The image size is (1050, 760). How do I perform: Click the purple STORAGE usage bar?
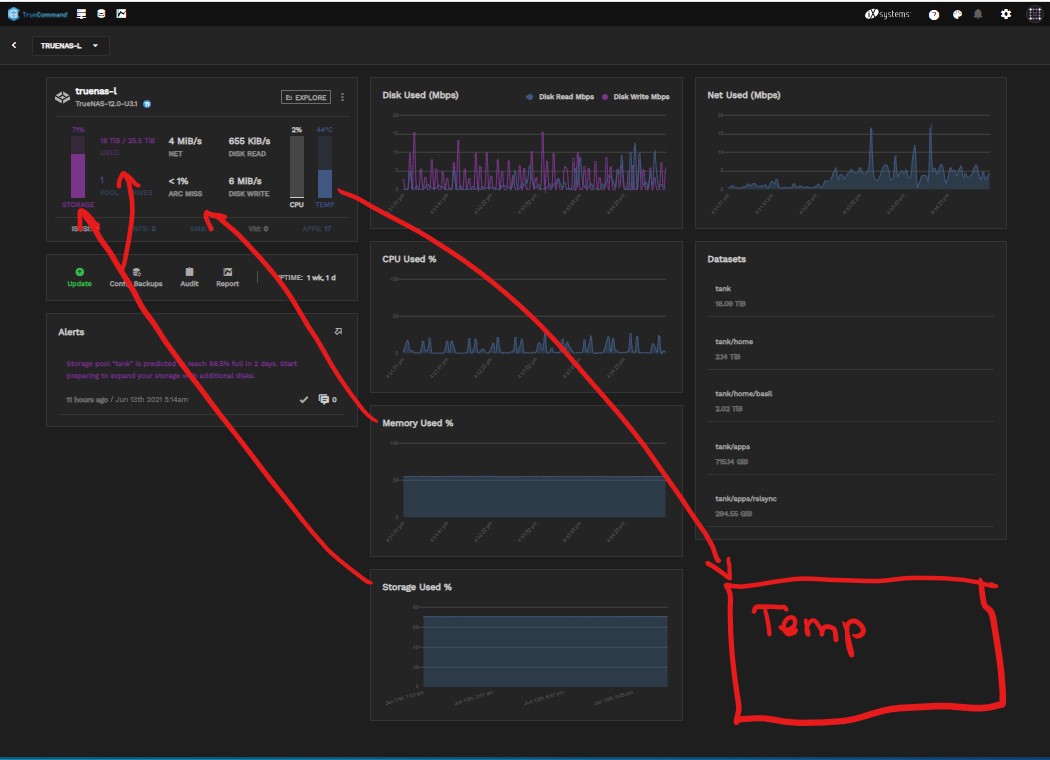pyautogui.click(x=78, y=167)
